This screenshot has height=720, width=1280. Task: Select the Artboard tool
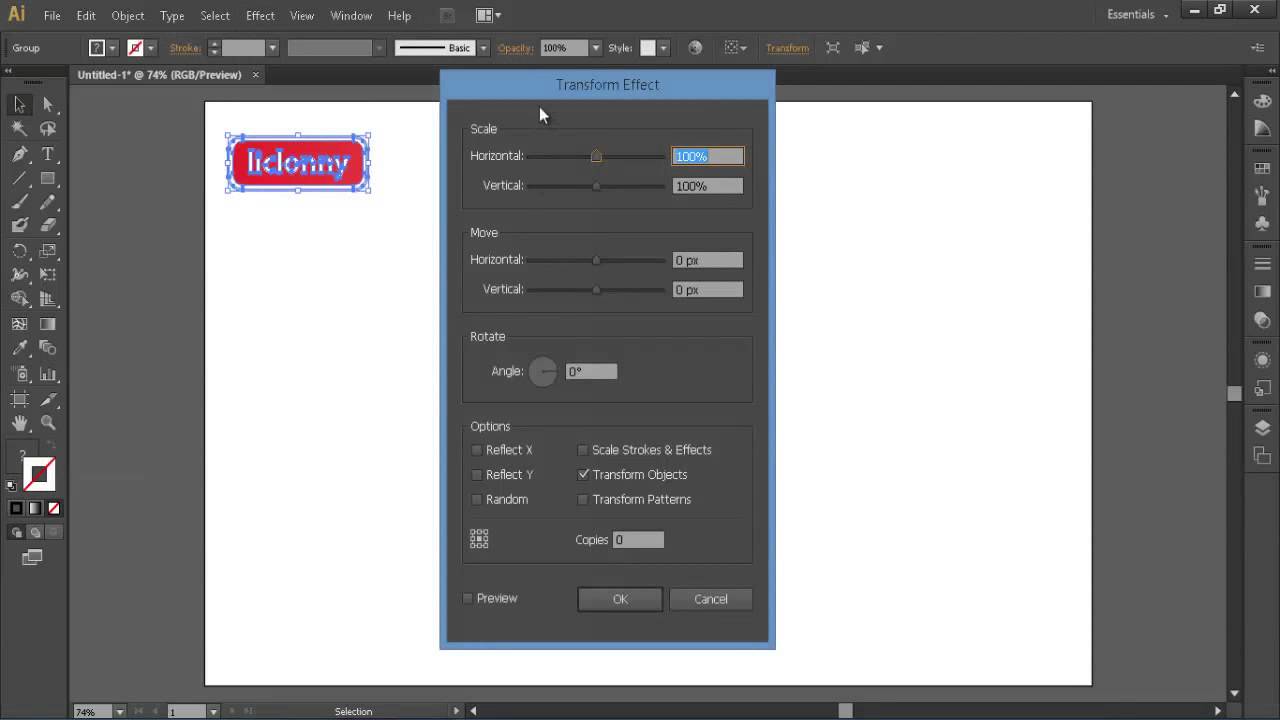click(19, 399)
